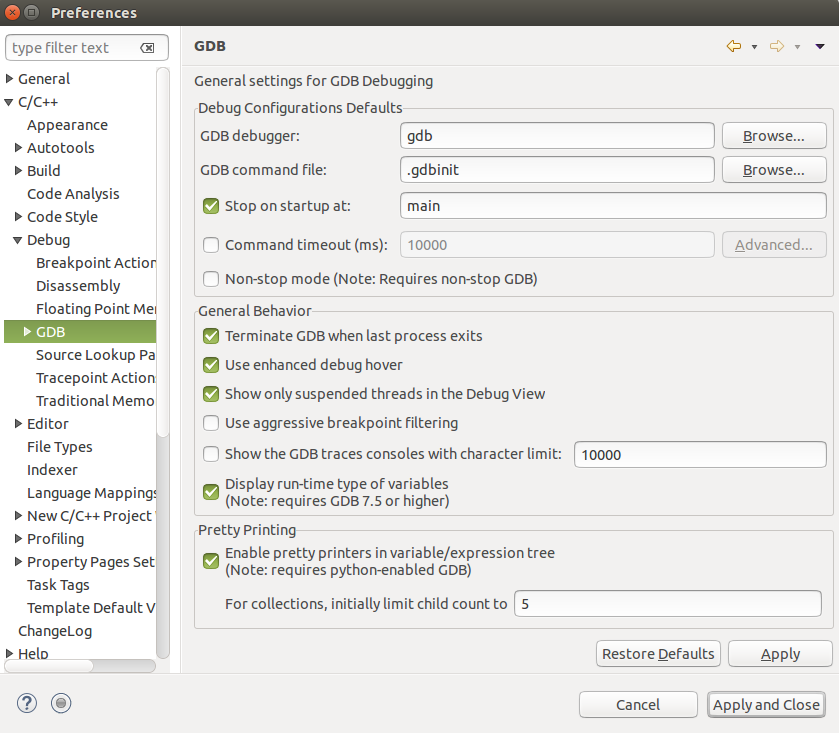Toggle Show only suspended threads checkbox

tap(211, 394)
